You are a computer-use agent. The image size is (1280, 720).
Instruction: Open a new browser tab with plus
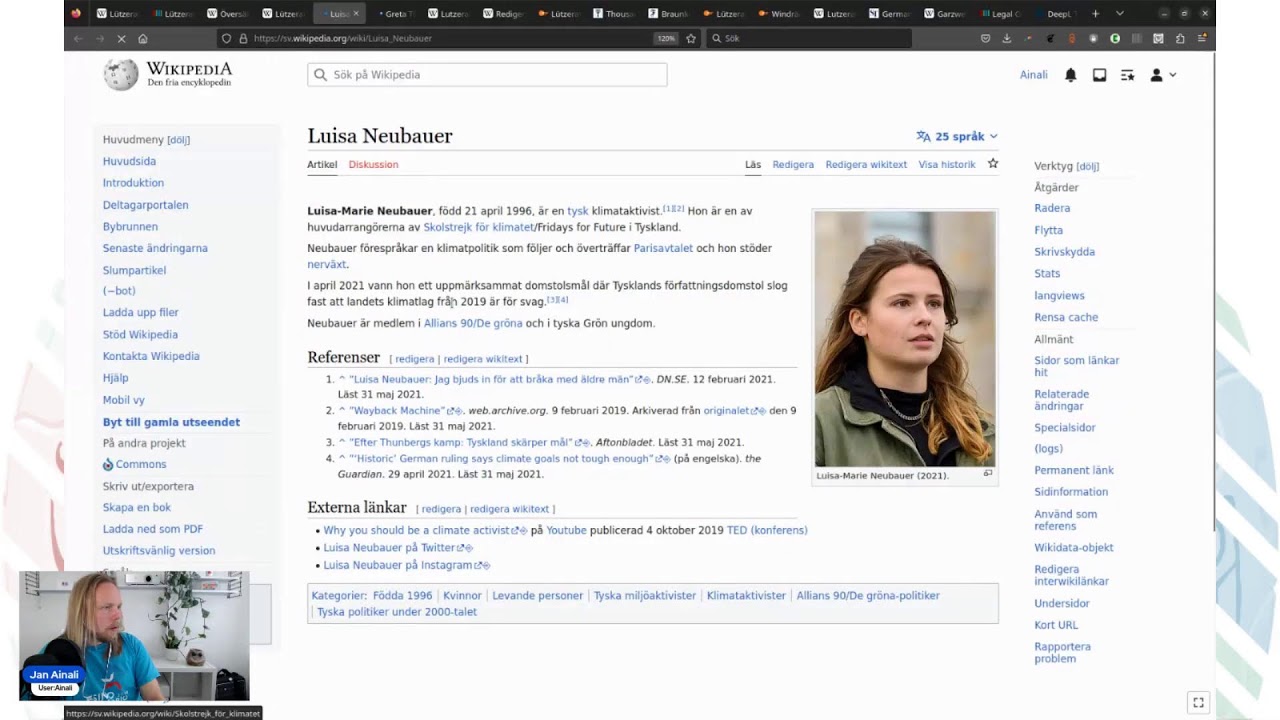coord(1096,14)
